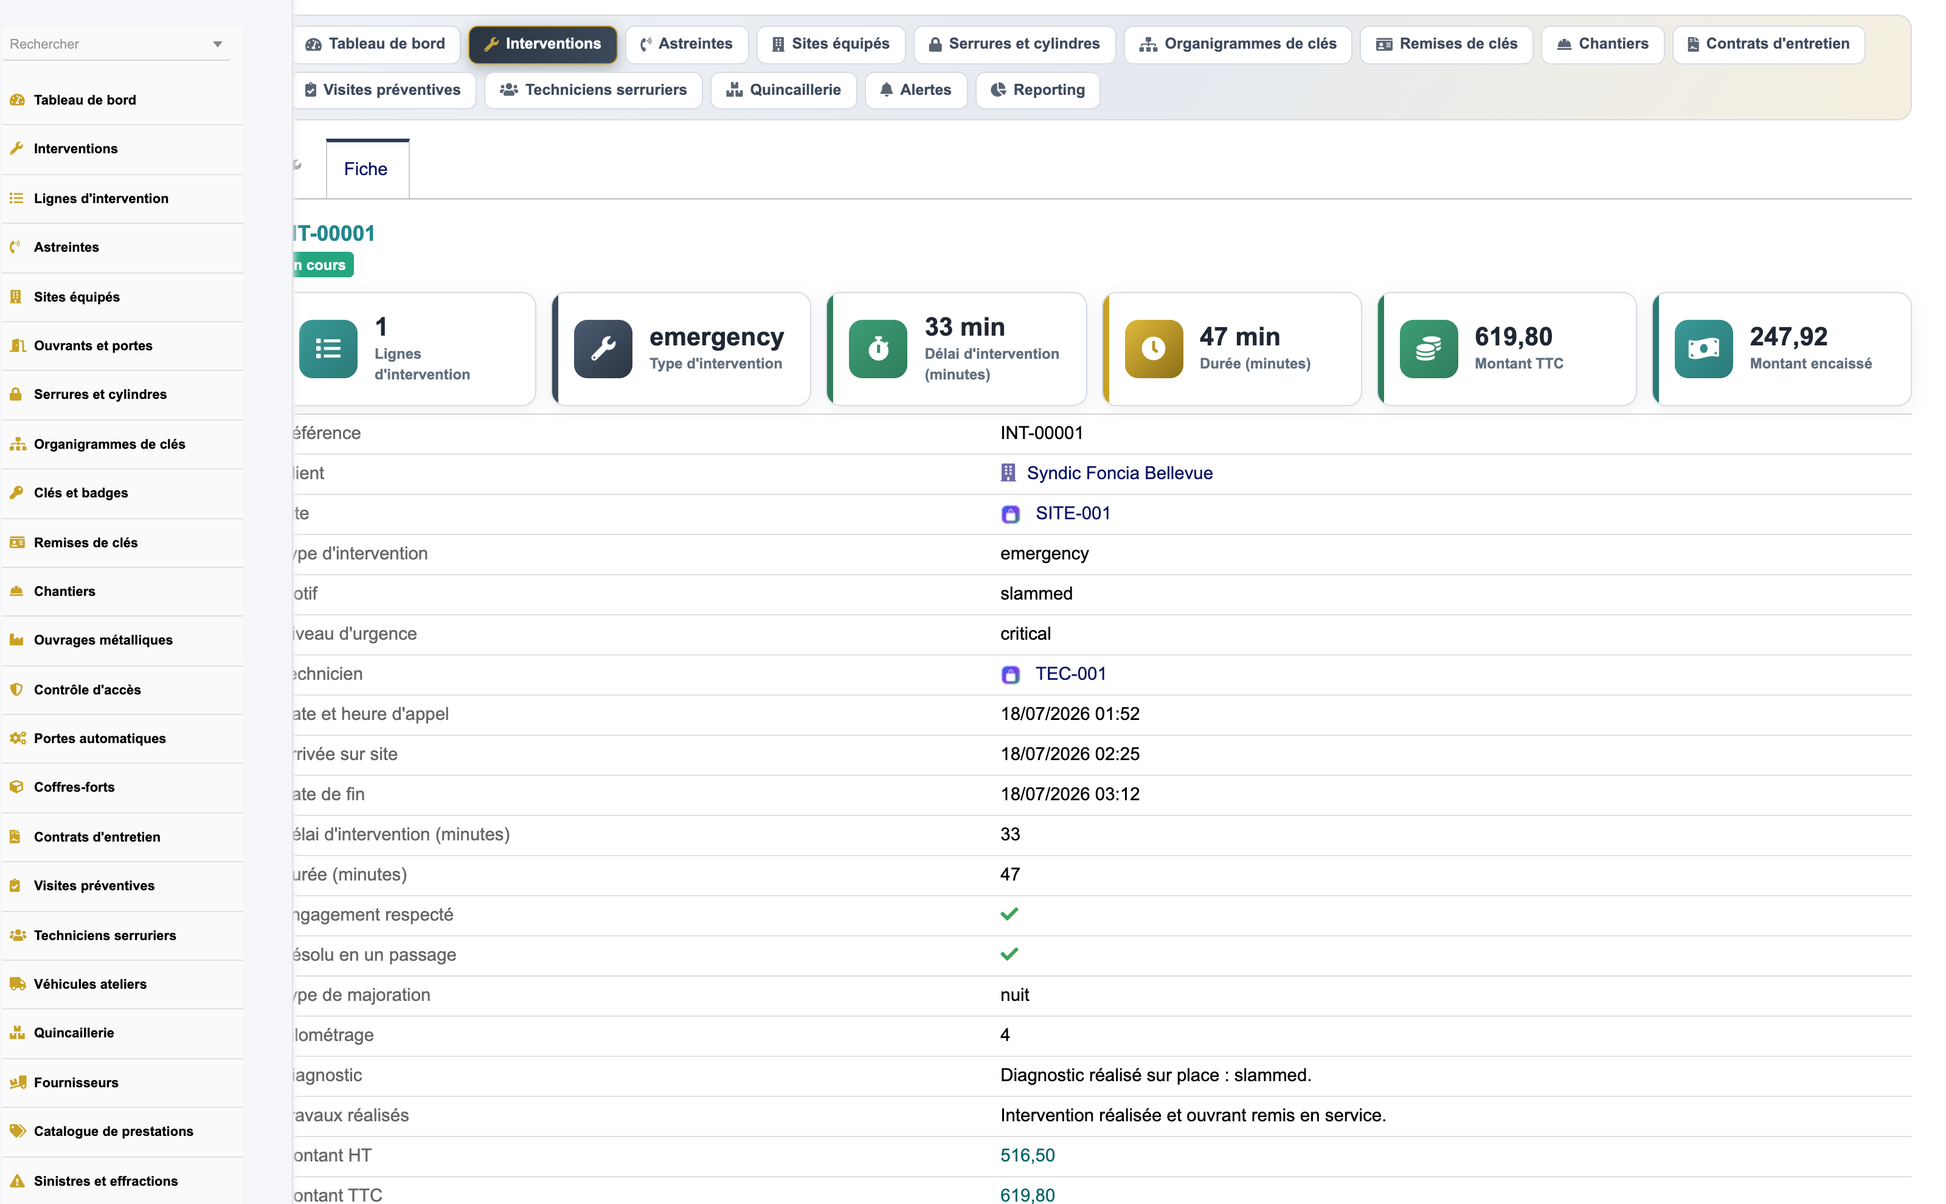Open the Rechercher dropdown arrow
This screenshot has width=1946, height=1204.
coord(217,44)
